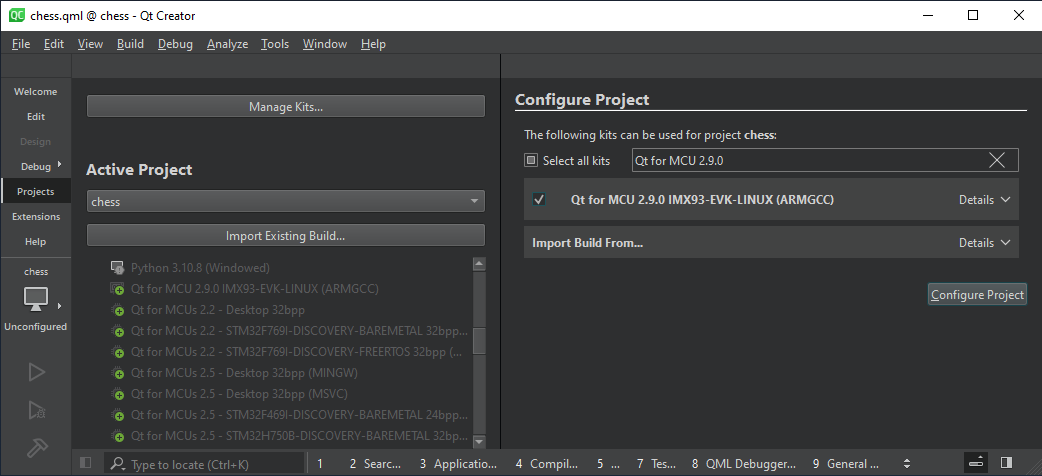Check the Select all kits checkbox
1042x476 pixels.
tap(531, 160)
